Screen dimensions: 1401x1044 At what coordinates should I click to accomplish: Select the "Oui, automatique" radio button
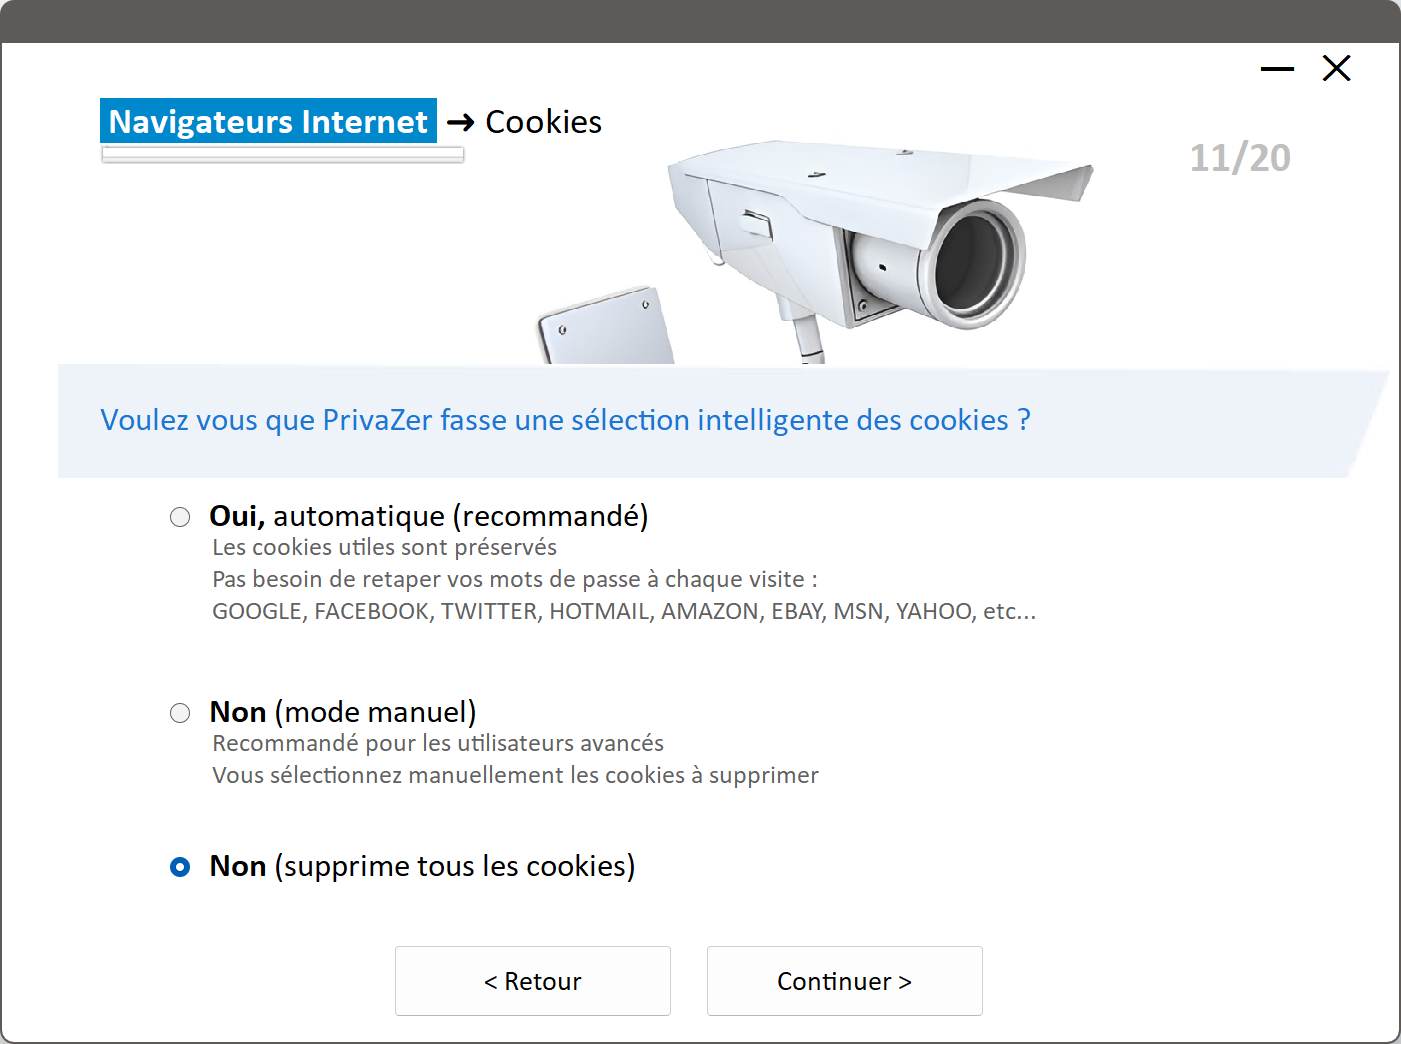click(x=180, y=517)
